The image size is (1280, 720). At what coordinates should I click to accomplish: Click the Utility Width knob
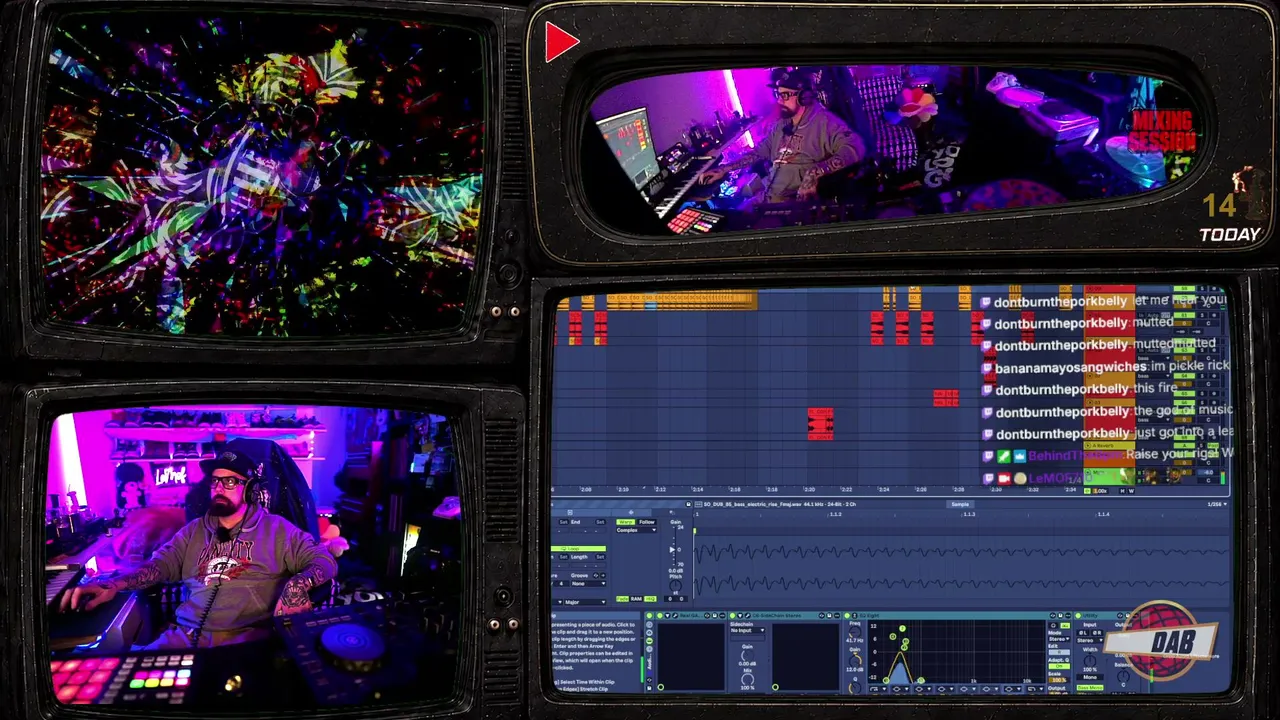point(1090,662)
